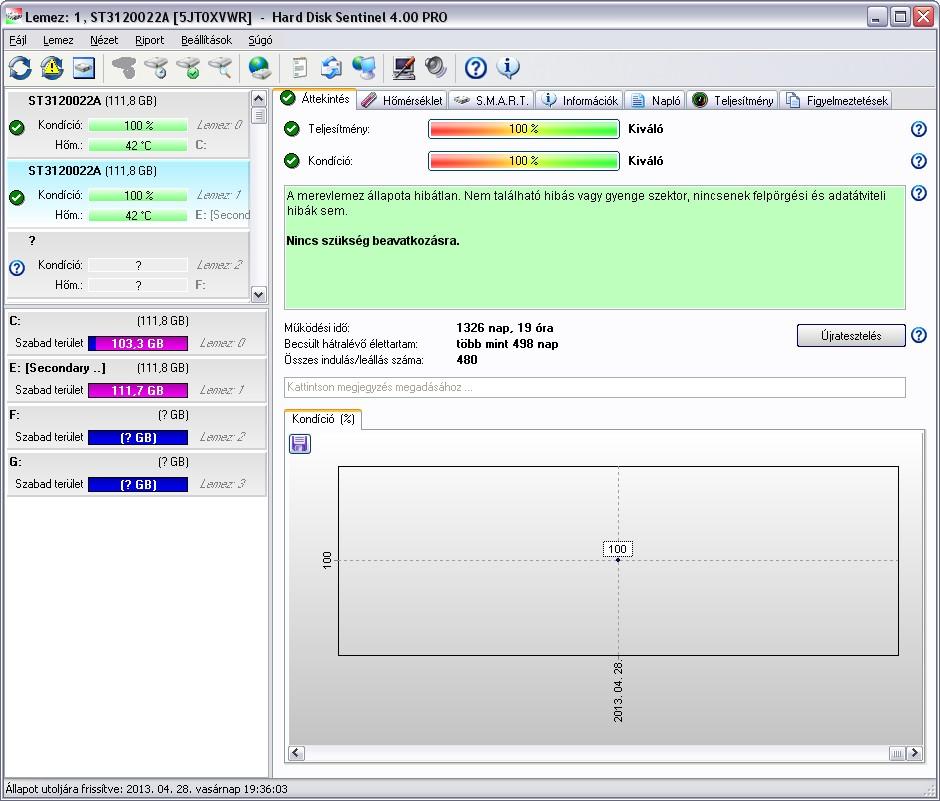Click the 480 start/stop count value

466,360
